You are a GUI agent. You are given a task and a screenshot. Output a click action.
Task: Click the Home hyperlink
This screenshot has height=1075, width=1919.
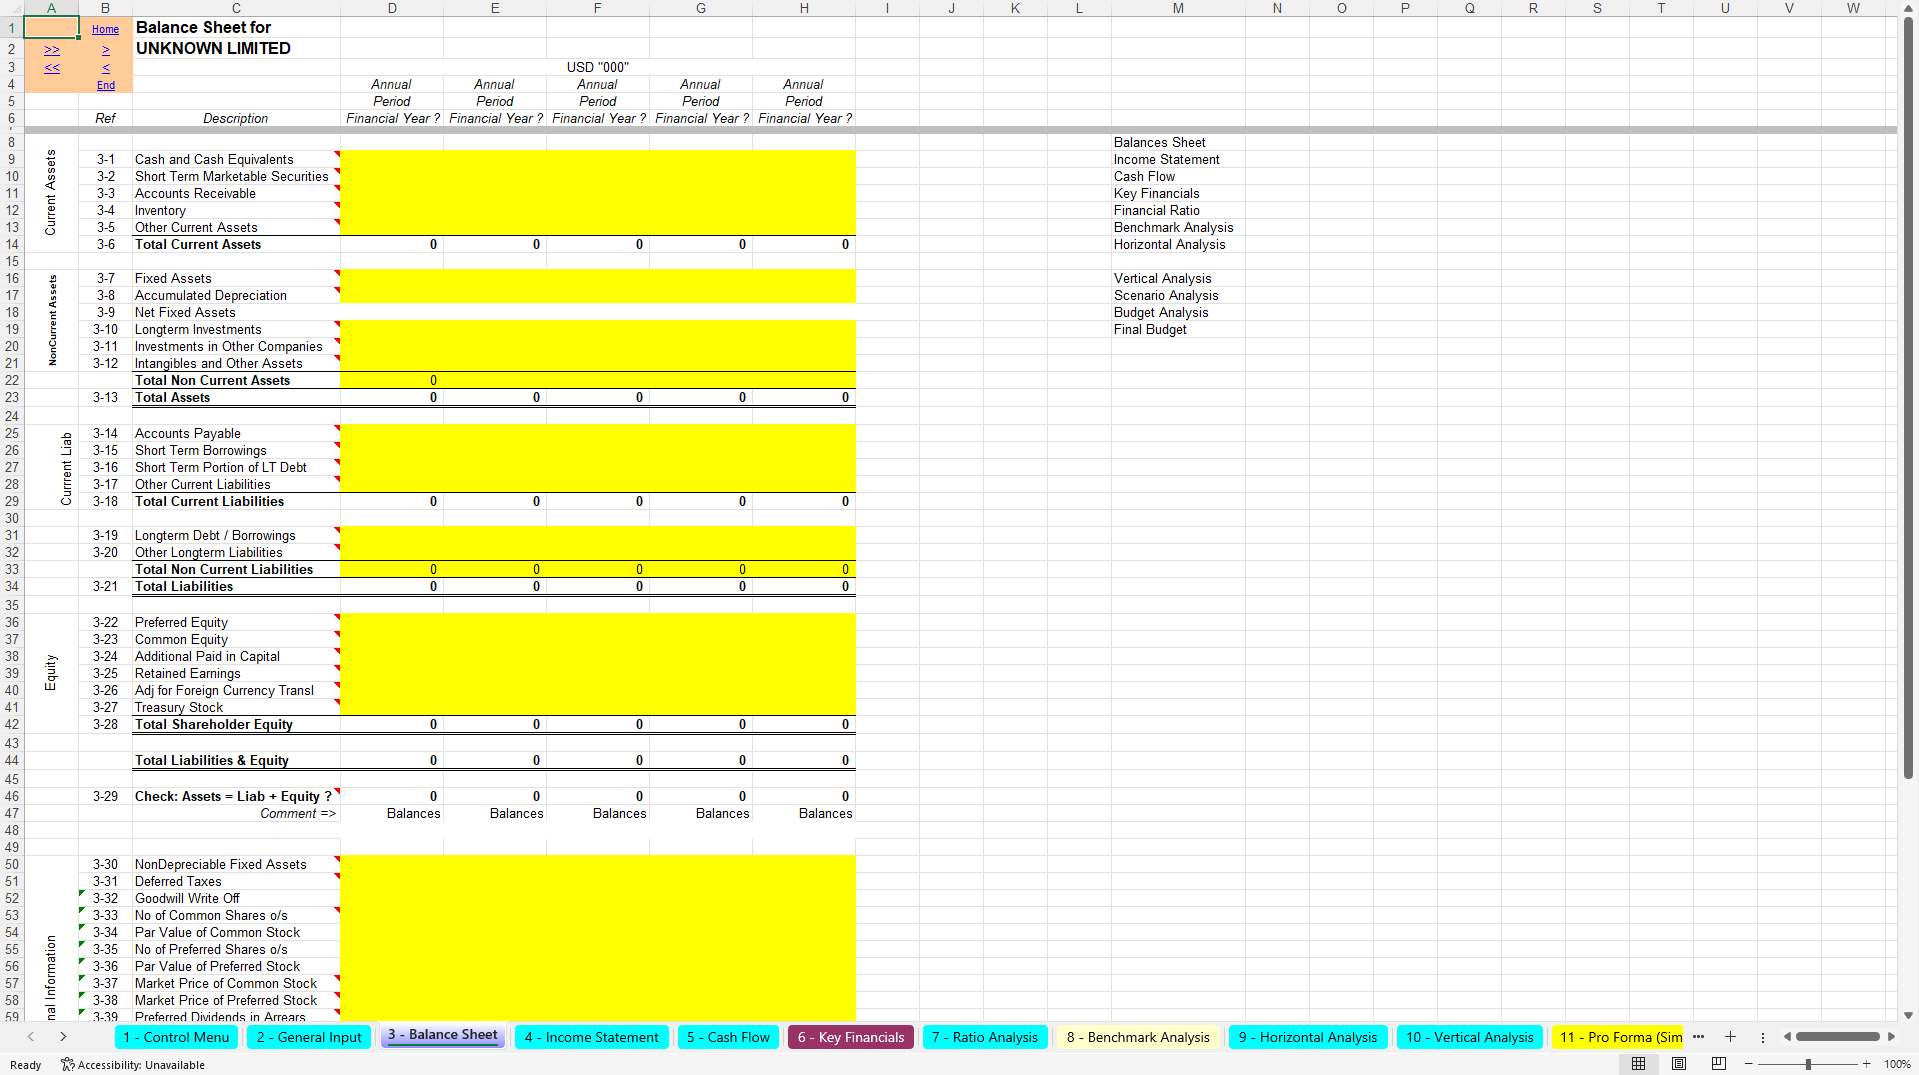point(105,29)
